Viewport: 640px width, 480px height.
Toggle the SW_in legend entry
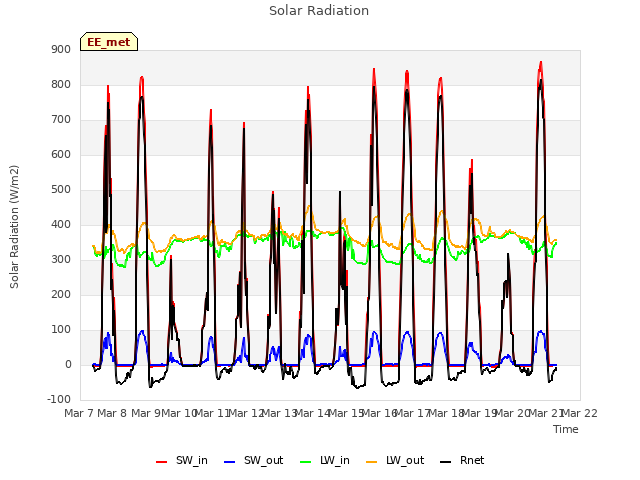(x=182, y=460)
